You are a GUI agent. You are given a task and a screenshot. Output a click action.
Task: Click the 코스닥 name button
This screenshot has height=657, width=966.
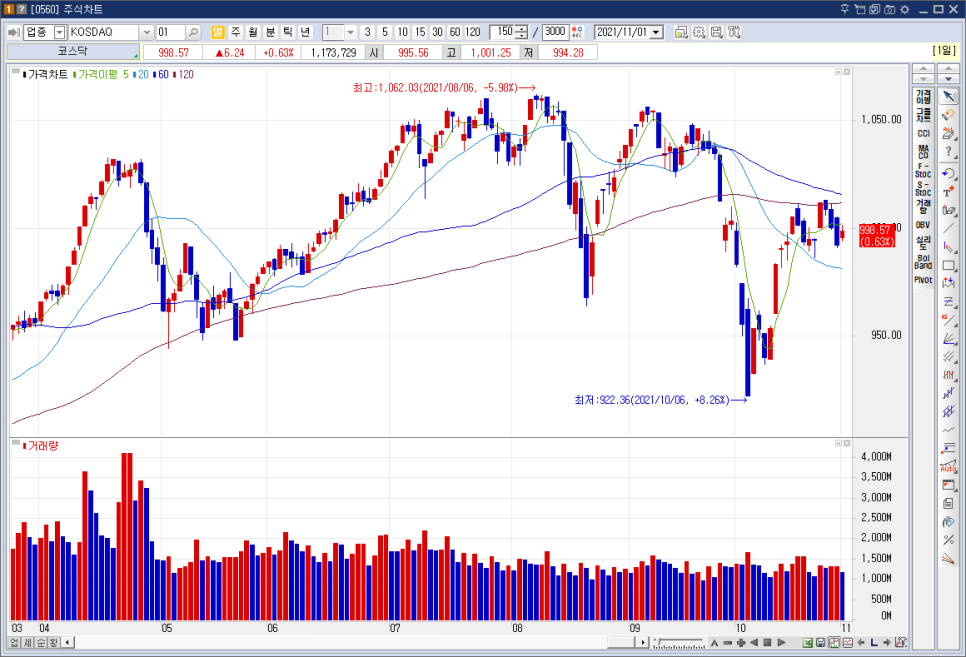73,52
